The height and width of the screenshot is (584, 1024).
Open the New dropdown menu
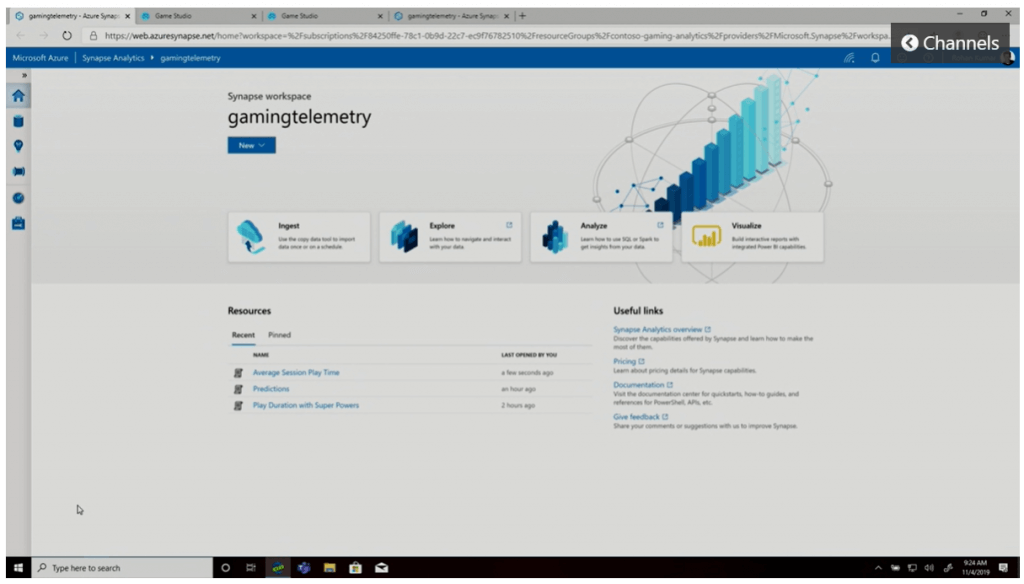[x=250, y=144]
